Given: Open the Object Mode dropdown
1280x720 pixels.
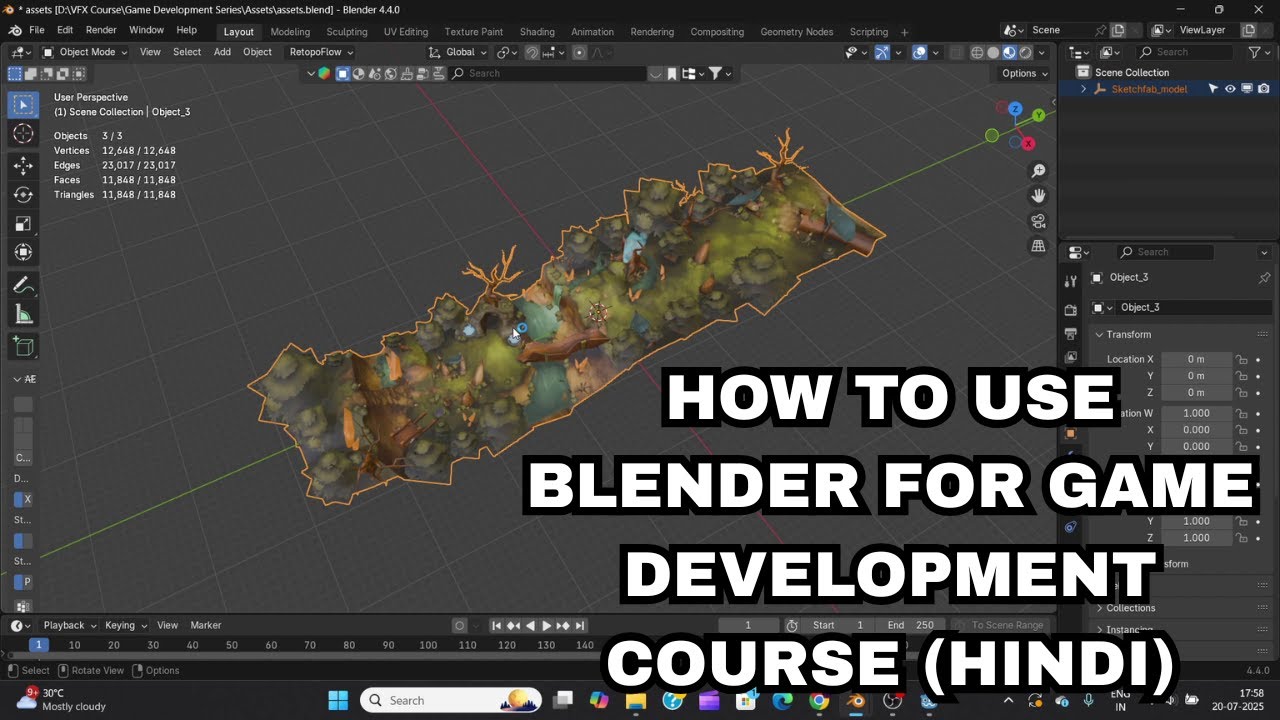Looking at the screenshot, I should (86, 52).
